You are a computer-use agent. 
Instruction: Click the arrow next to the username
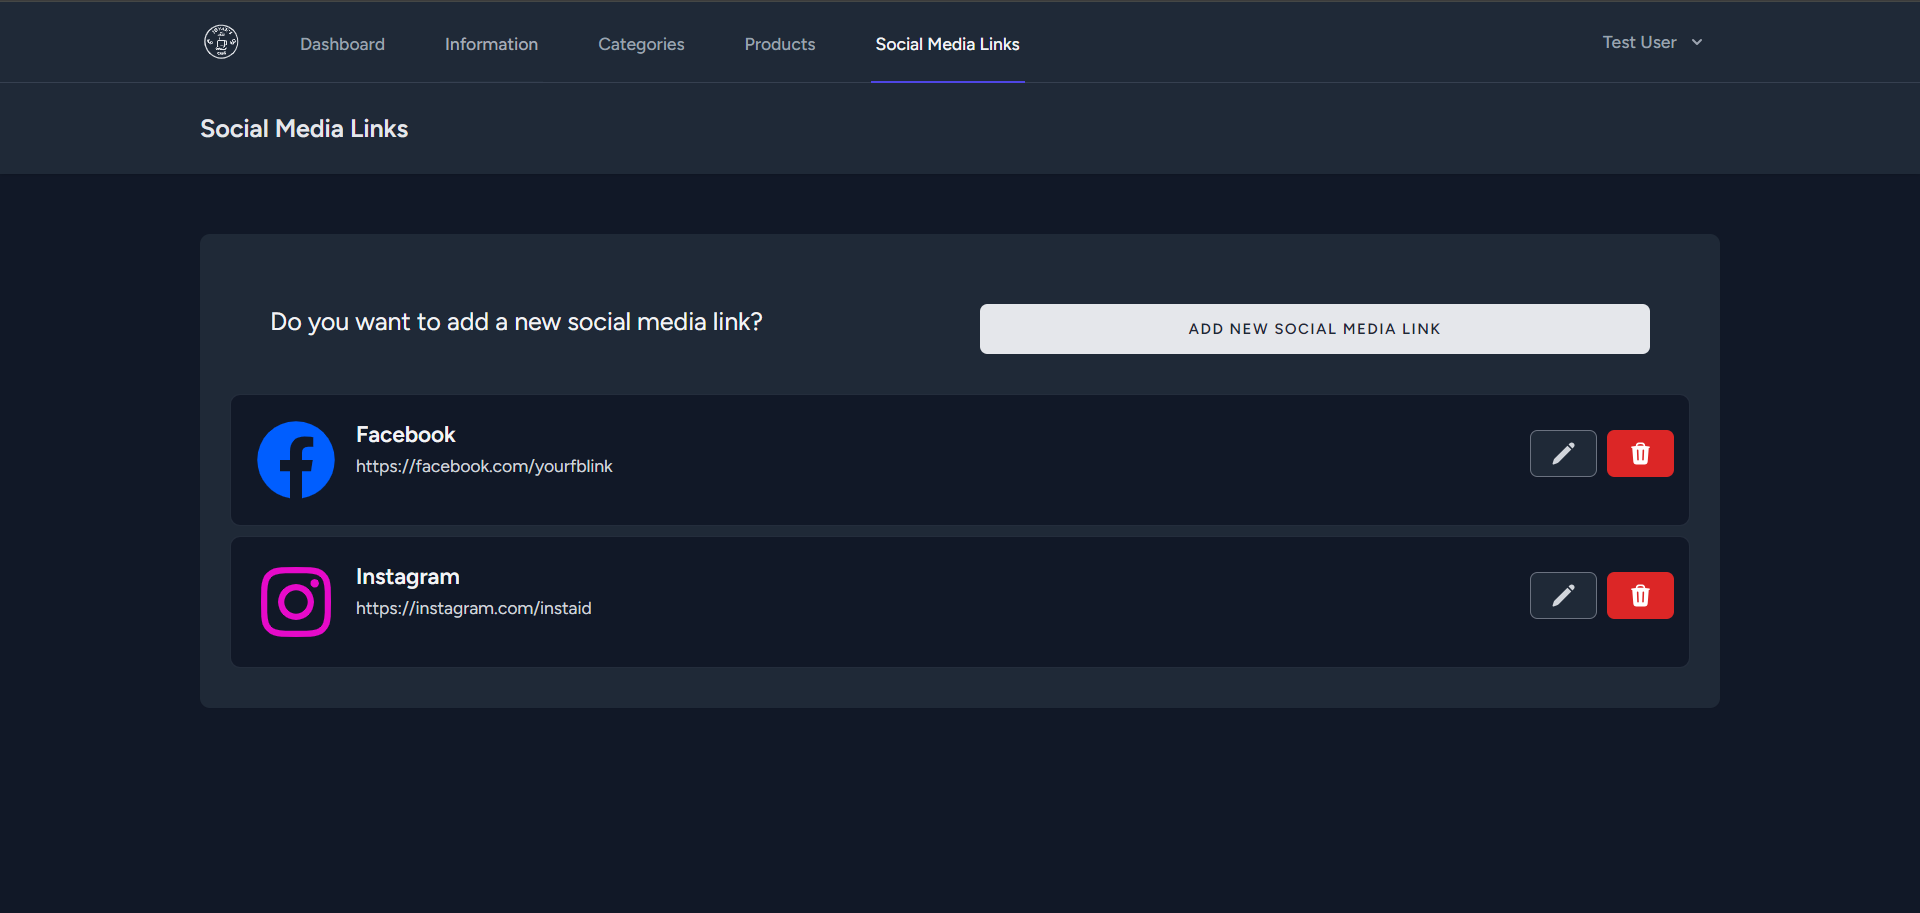[x=1698, y=42]
